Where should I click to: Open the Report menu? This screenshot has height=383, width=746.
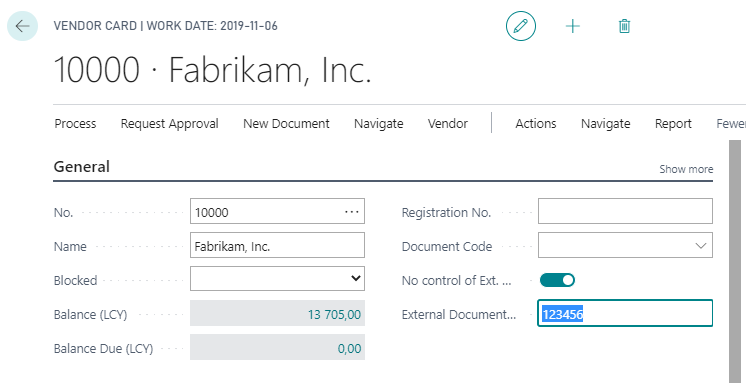[673, 124]
